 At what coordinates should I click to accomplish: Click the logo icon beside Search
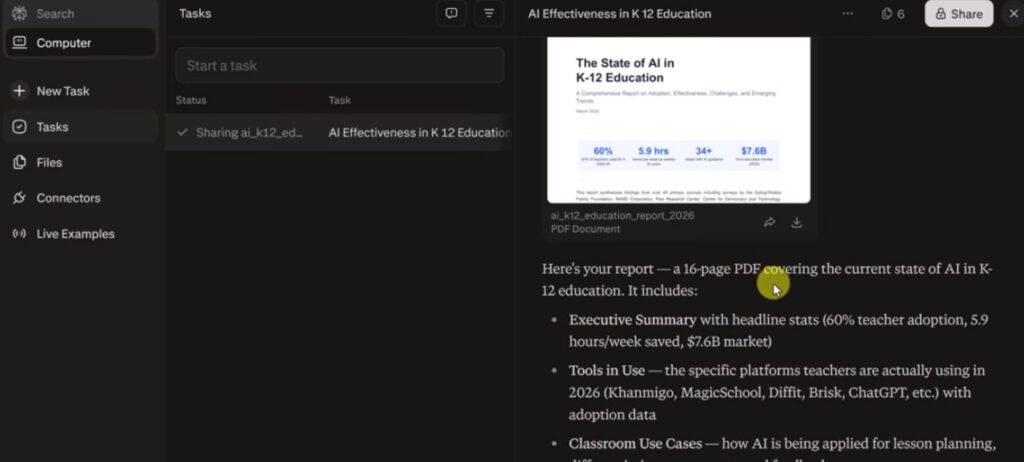(18, 14)
